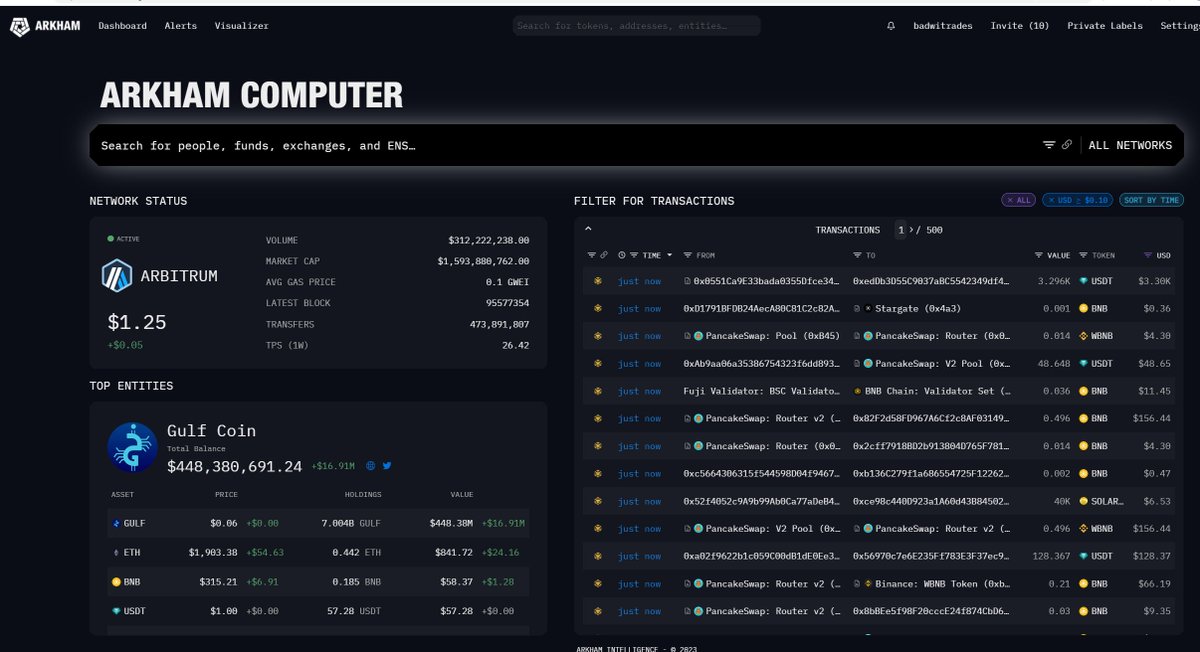The height and width of the screenshot is (652, 1200).
Task: Collapse the transactions panel with chevron
Action: click(x=590, y=230)
